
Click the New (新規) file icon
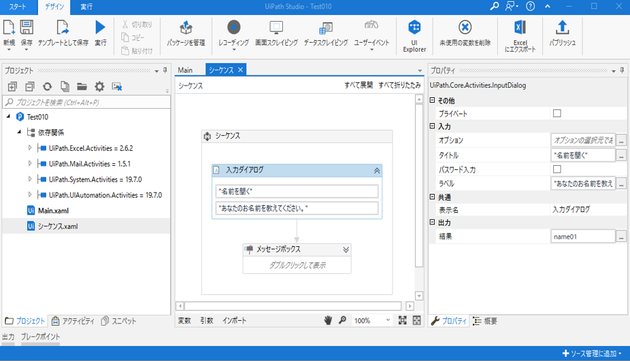pos(9,28)
